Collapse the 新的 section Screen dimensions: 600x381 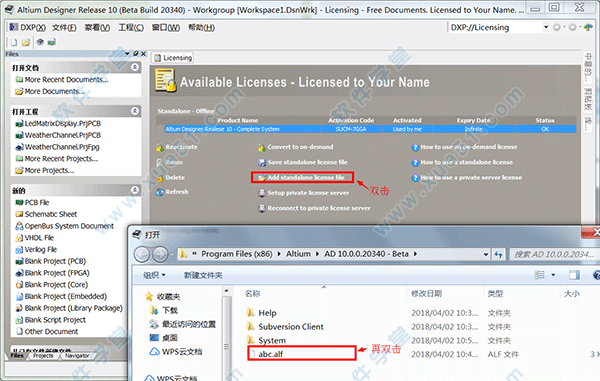click(x=135, y=190)
